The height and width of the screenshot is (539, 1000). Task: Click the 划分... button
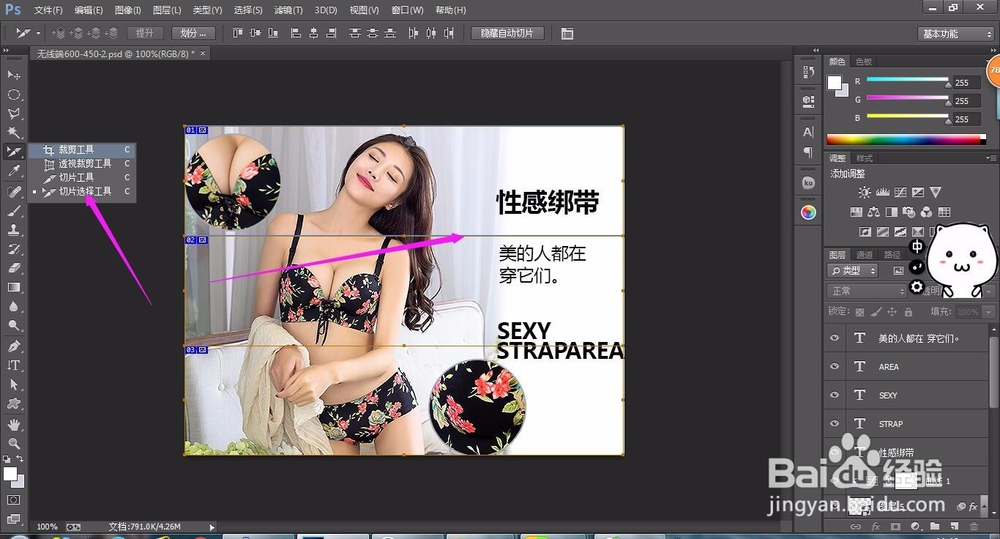(x=193, y=33)
